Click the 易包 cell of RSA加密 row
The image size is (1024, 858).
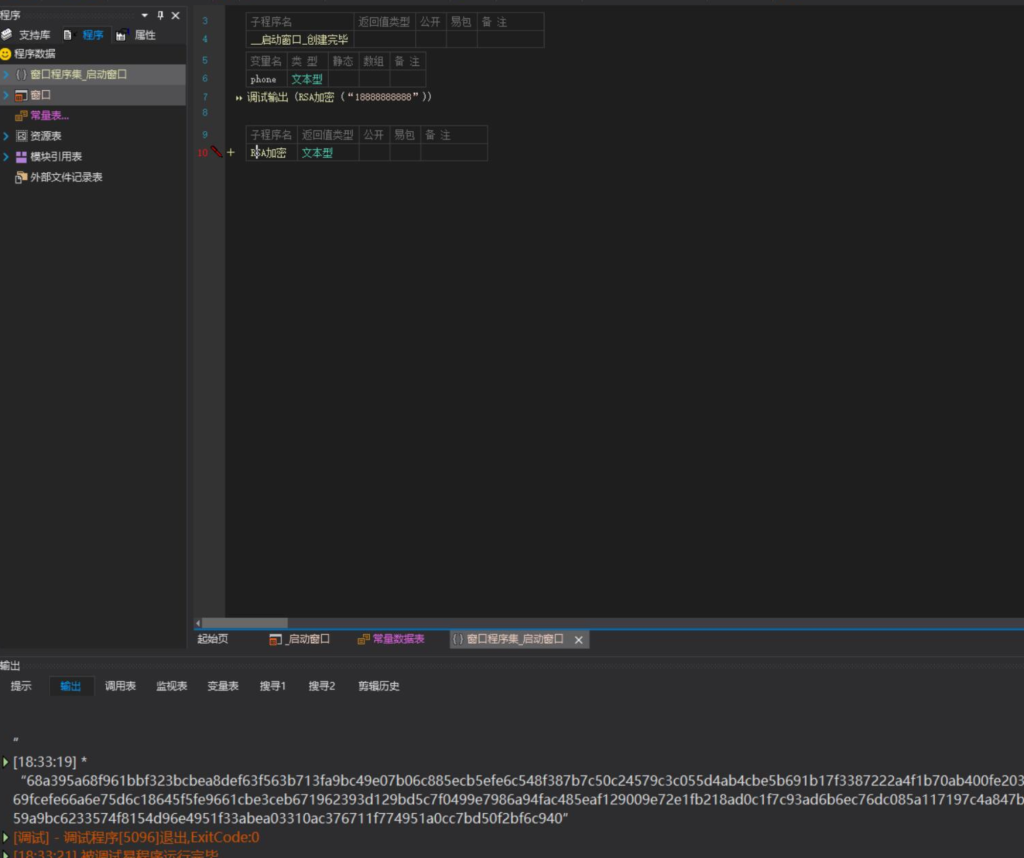405,153
